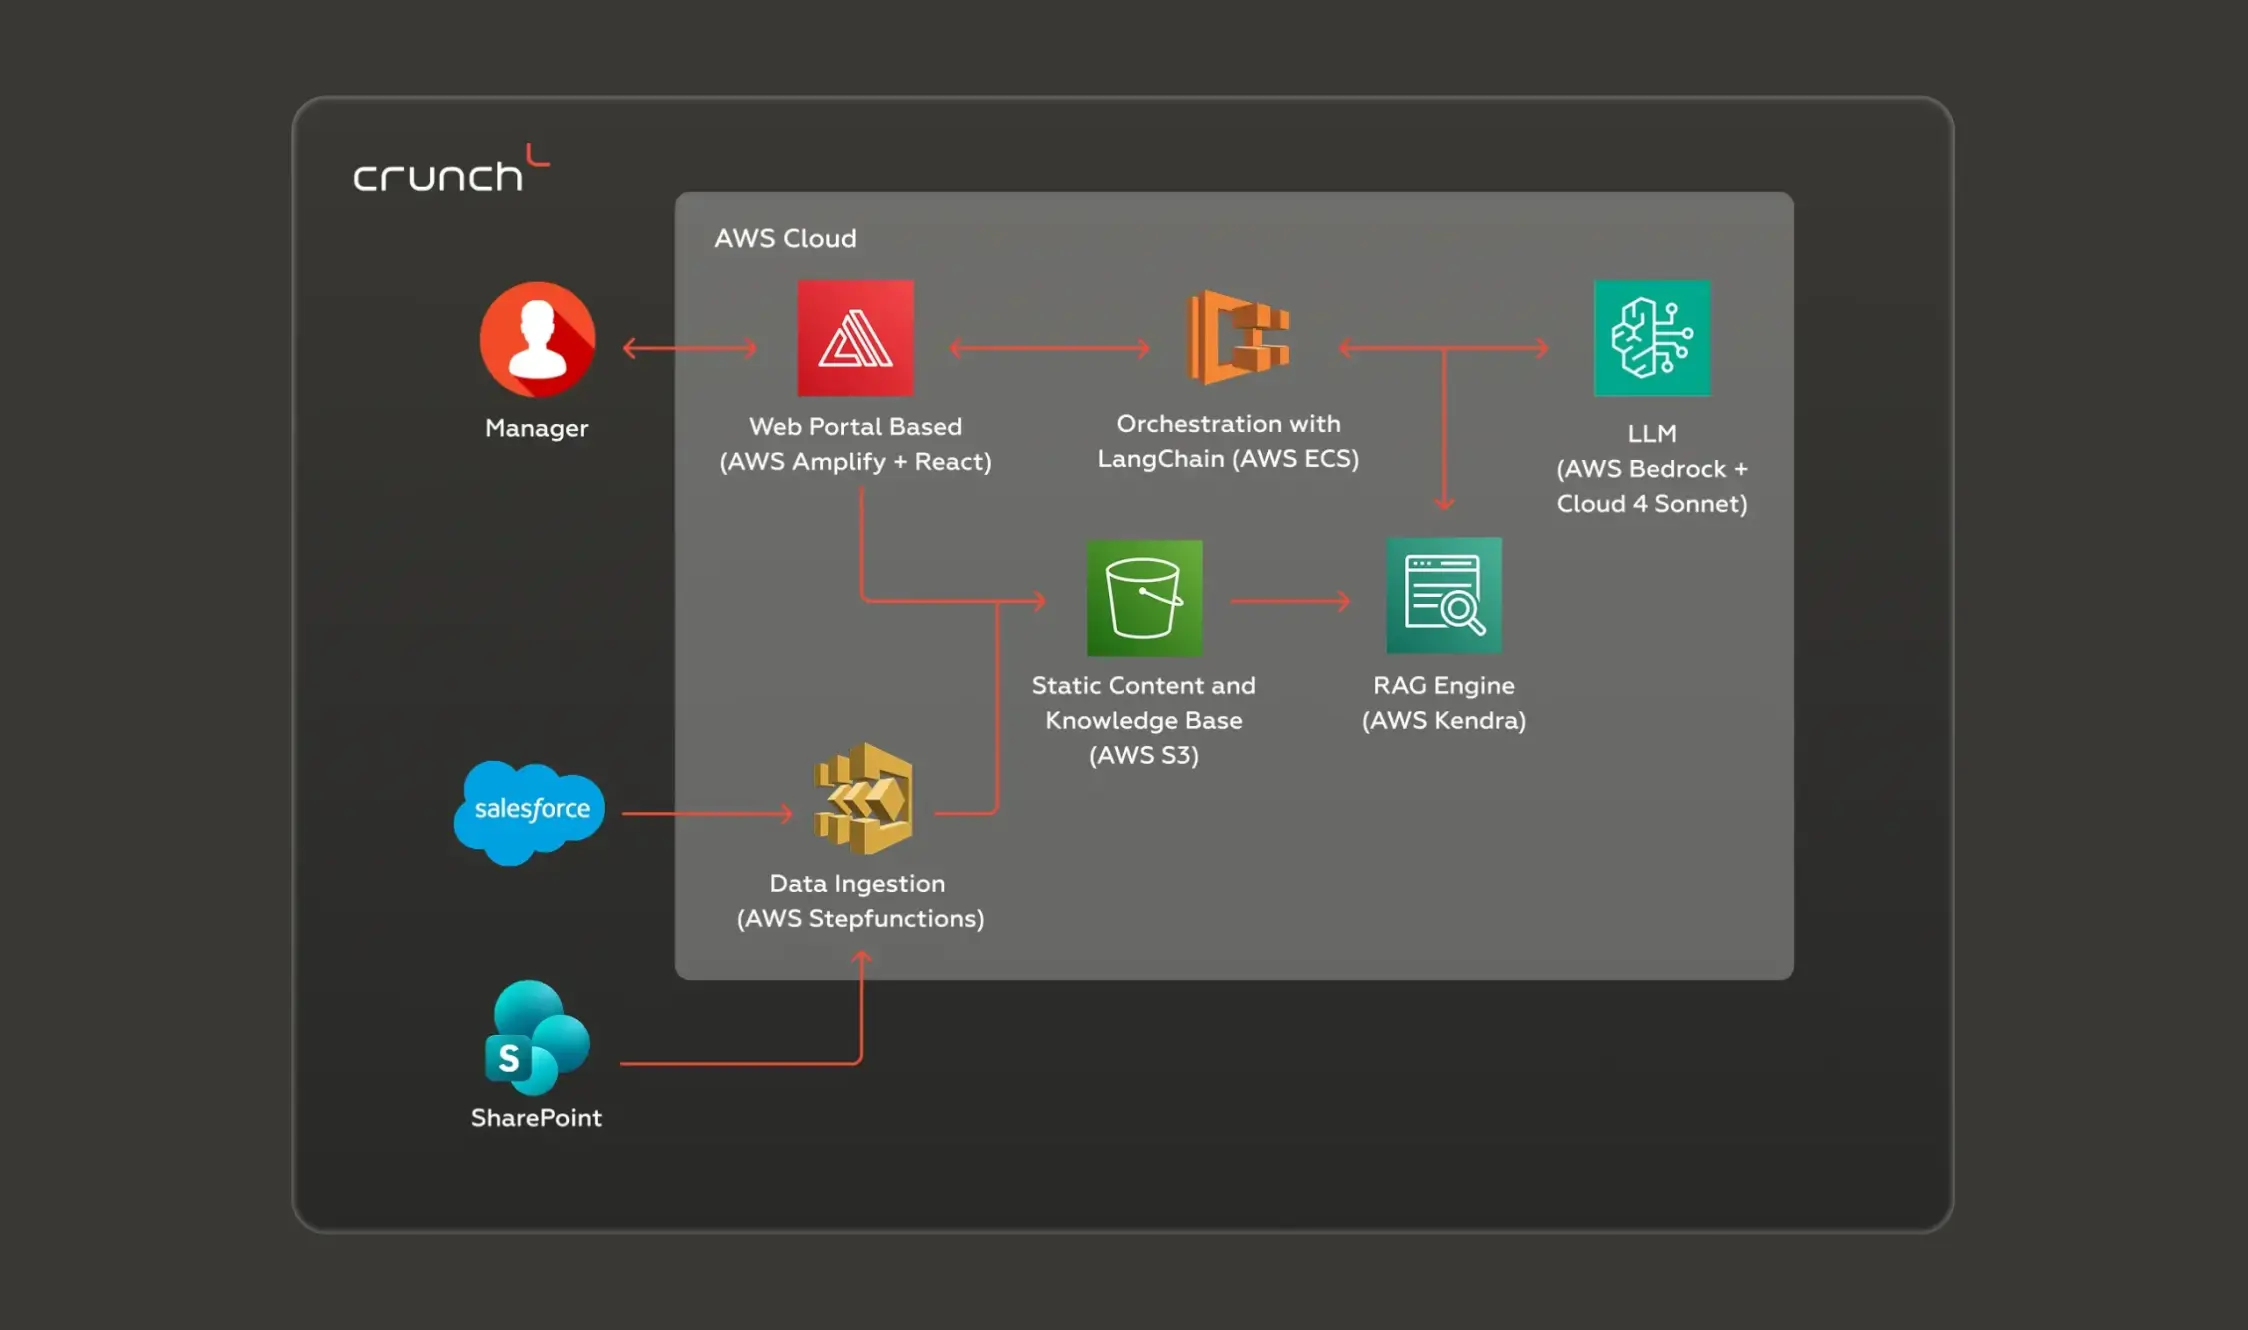Click the AWS Step Functions data ingestion icon
2248x1330 pixels.
[863, 798]
